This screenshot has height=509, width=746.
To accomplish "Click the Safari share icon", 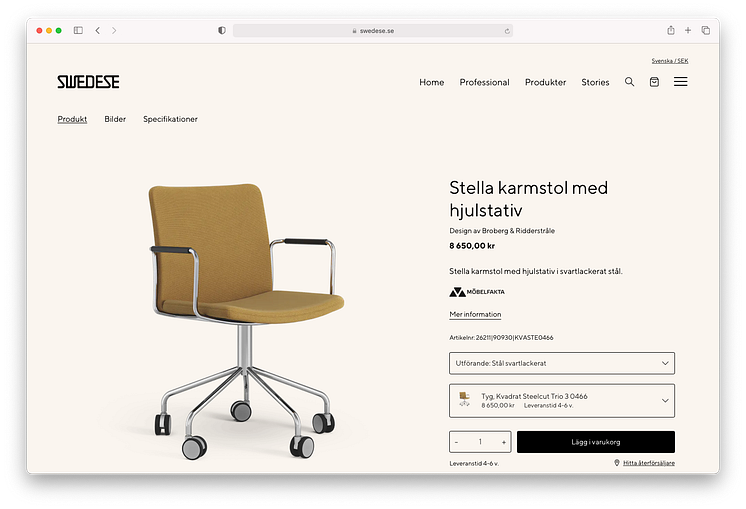I will (x=670, y=30).
